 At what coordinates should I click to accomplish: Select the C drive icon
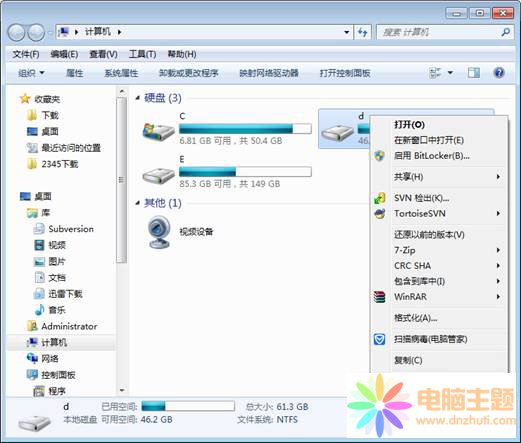(x=158, y=131)
